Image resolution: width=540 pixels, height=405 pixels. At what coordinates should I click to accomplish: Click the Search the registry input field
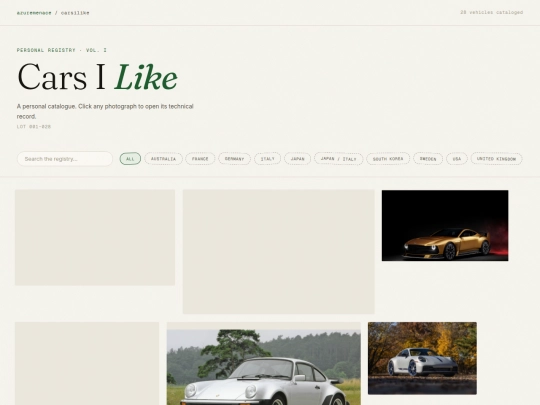(65, 159)
